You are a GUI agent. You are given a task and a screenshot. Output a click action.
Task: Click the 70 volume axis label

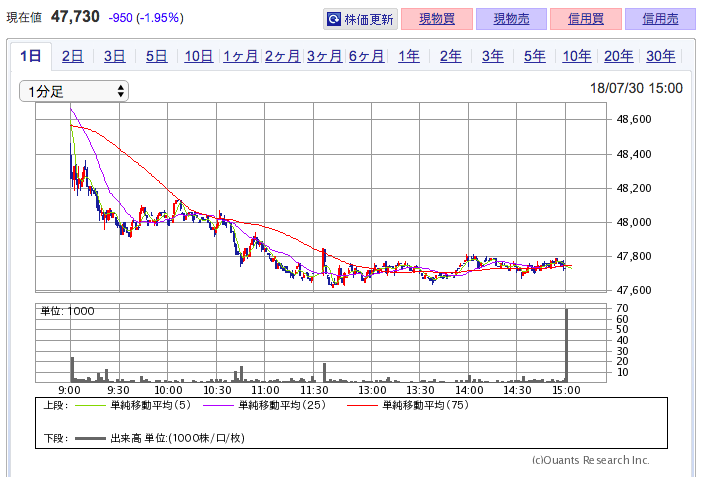[x=622, y=308]
